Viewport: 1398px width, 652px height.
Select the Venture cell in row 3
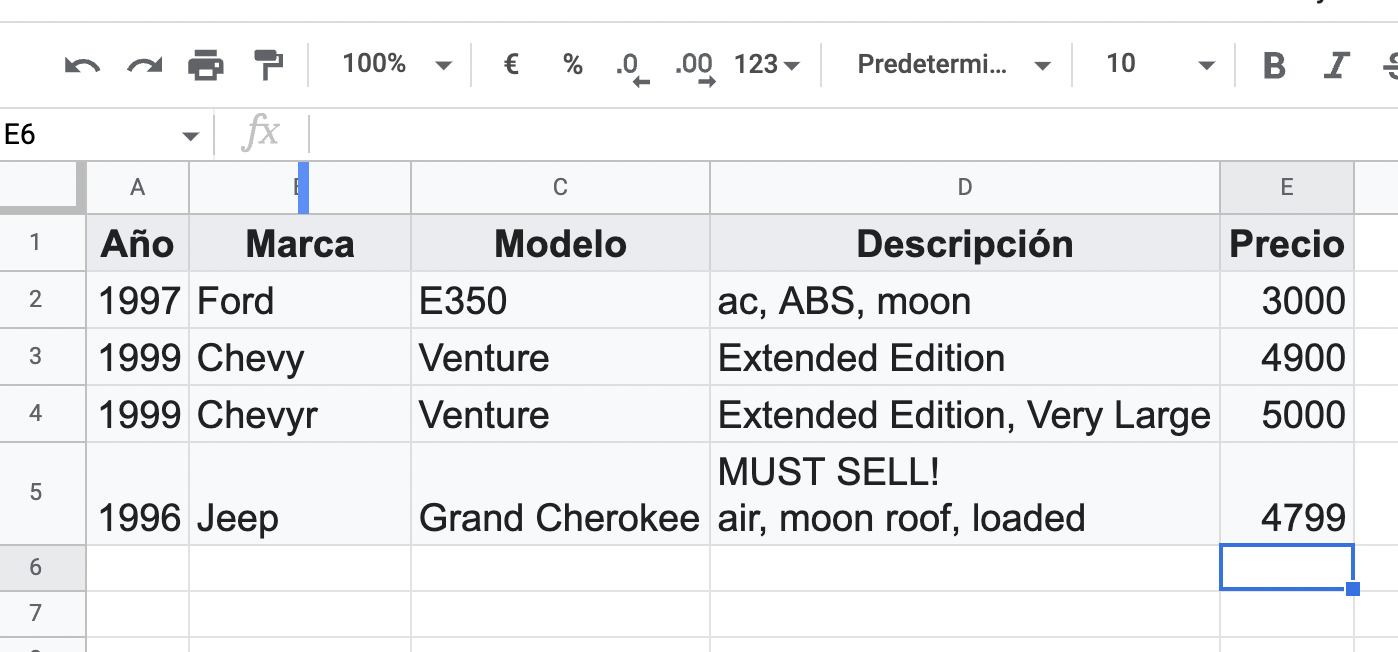tap(560, 357)
